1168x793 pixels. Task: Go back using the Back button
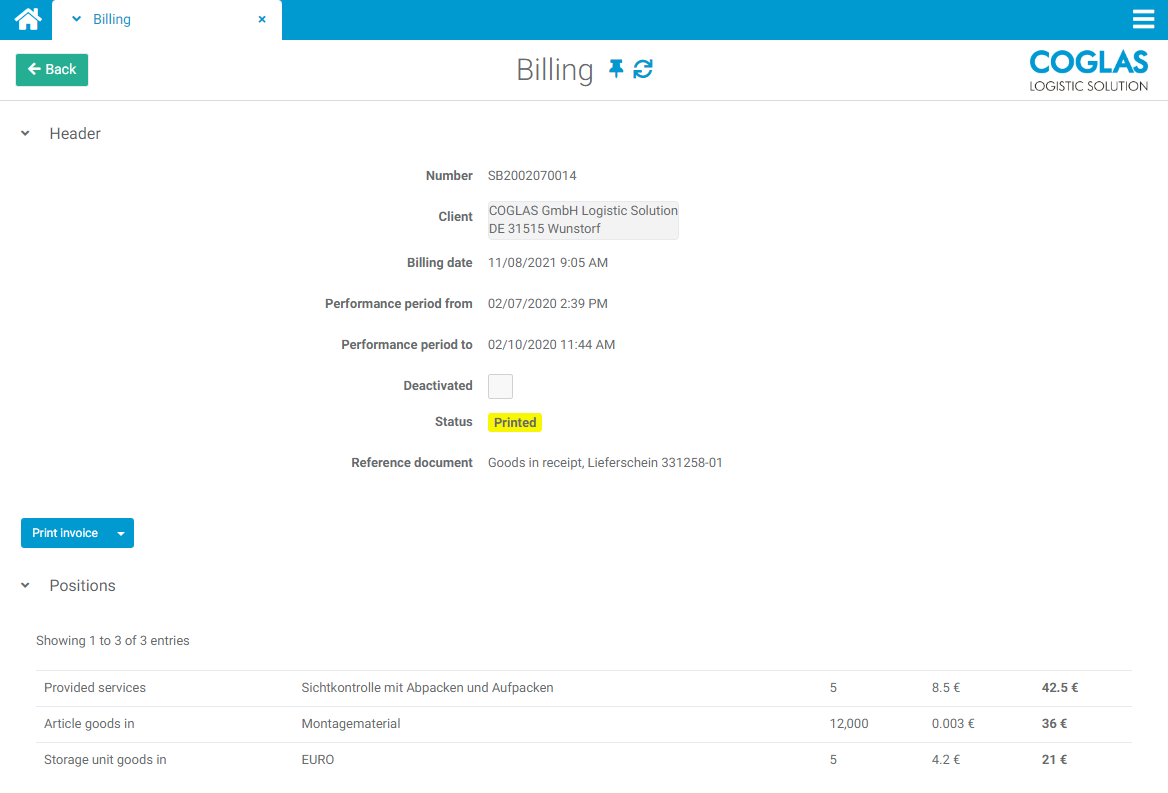click(x=52, y=70)
